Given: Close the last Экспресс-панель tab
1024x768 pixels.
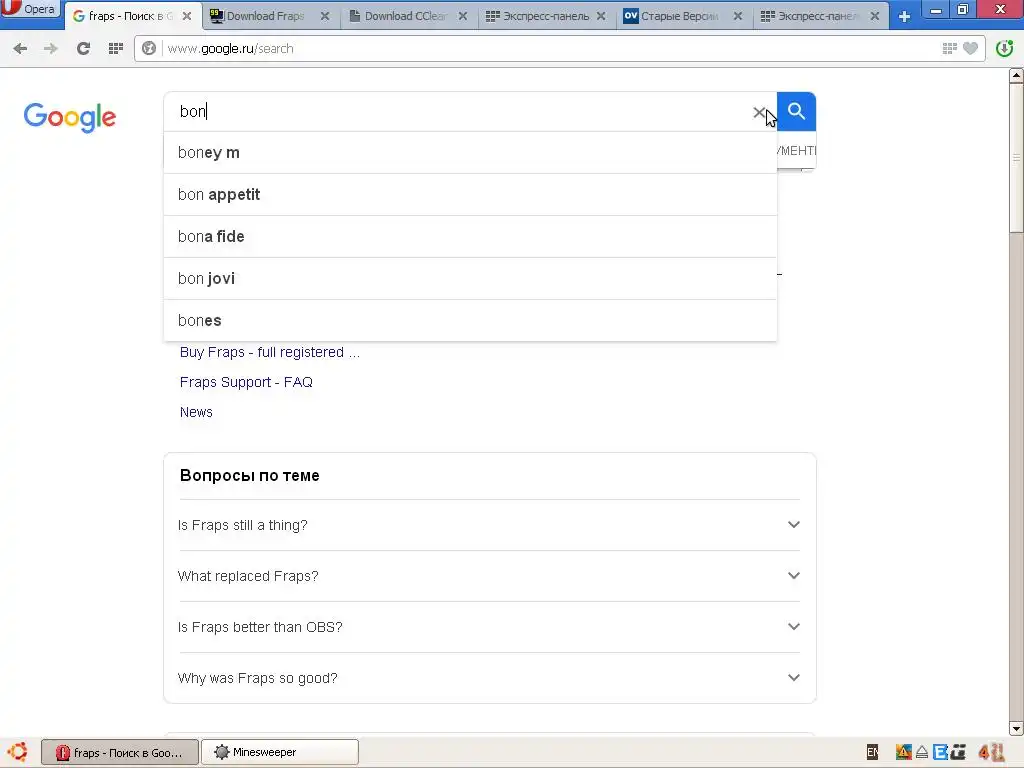Looking at the screenshot, I should 875,16.
